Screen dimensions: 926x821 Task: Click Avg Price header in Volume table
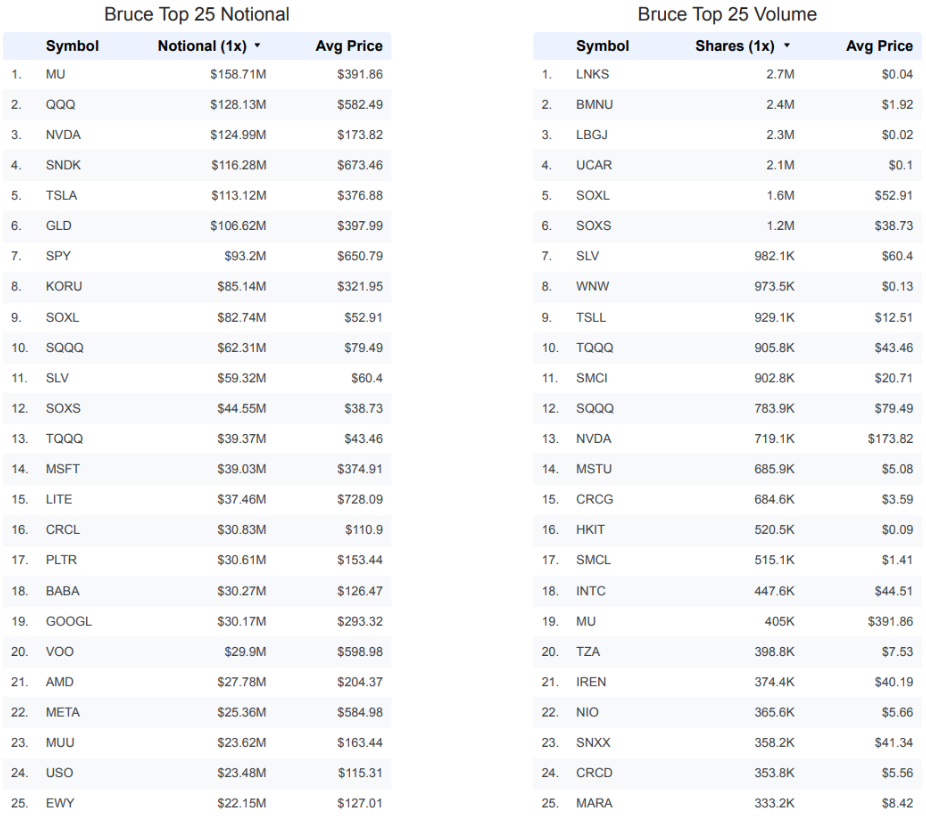(x=879, y=46)
